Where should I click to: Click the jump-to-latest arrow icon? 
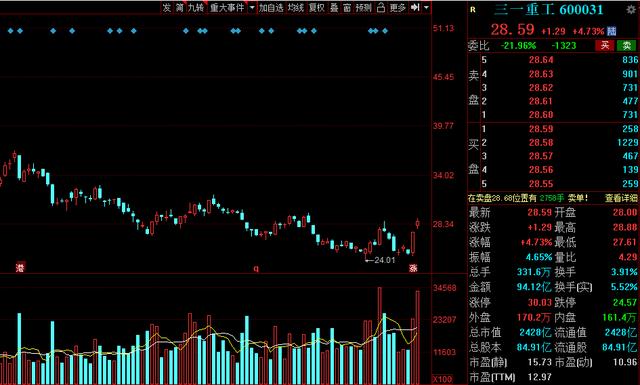(x=415, y=7)
